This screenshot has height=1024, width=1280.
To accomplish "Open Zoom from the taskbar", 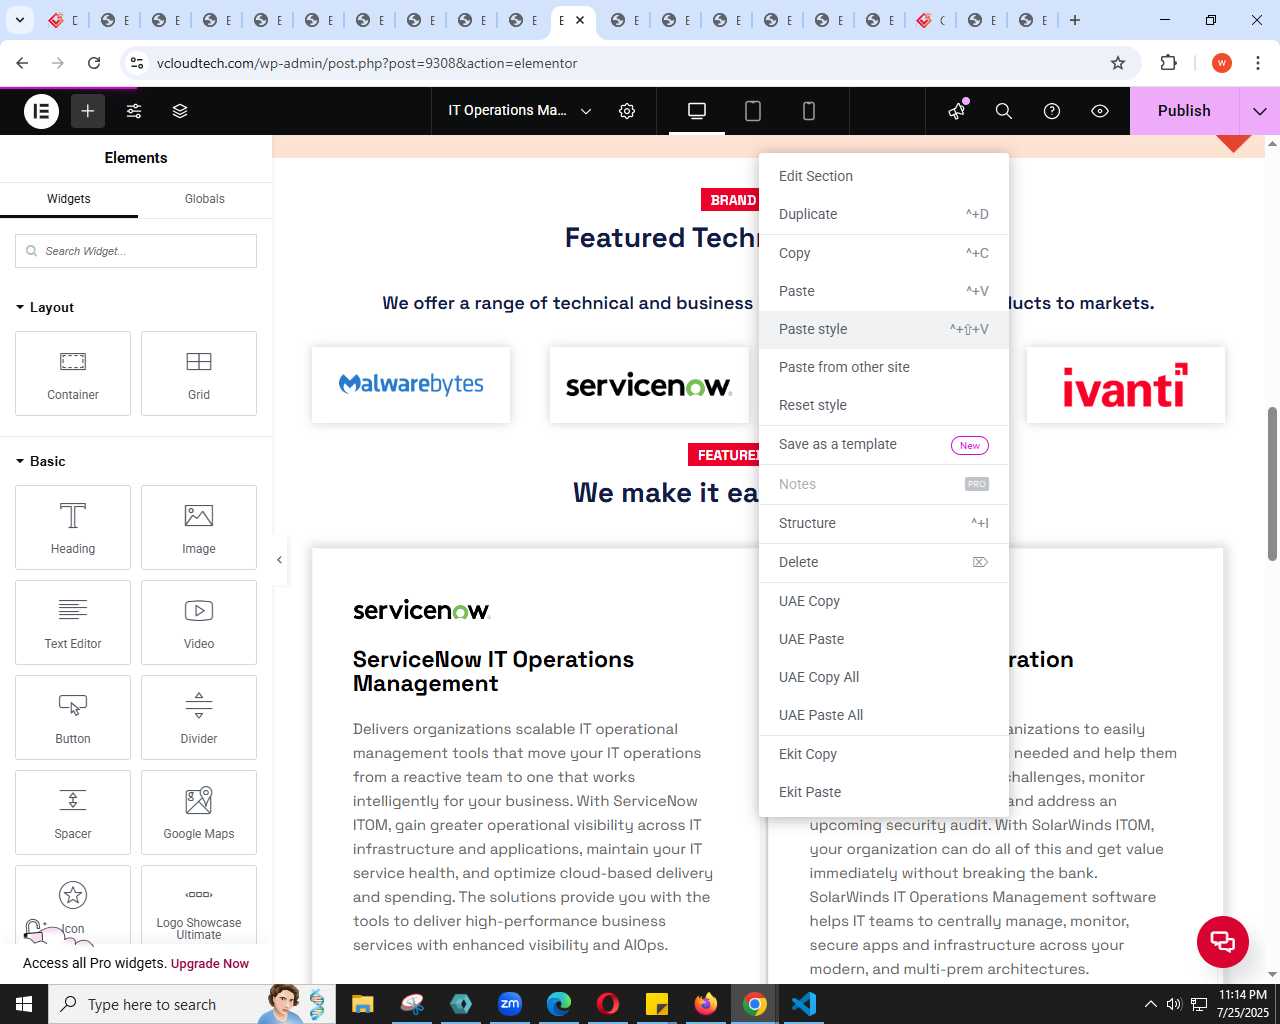I will pos(510,1004).
